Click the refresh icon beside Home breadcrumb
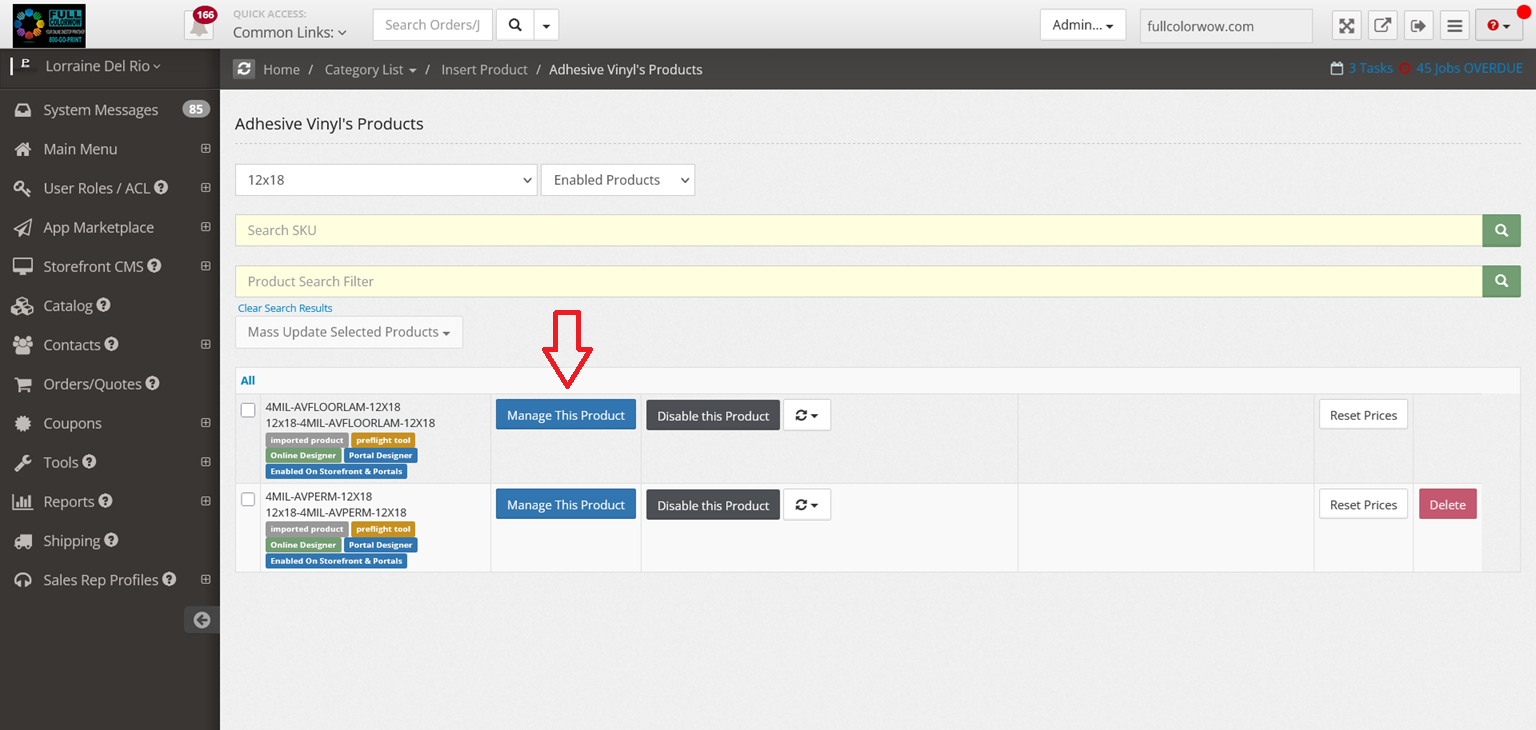Image resolution: width=1536 pixels, height=730 pixels. click(244, 69)
